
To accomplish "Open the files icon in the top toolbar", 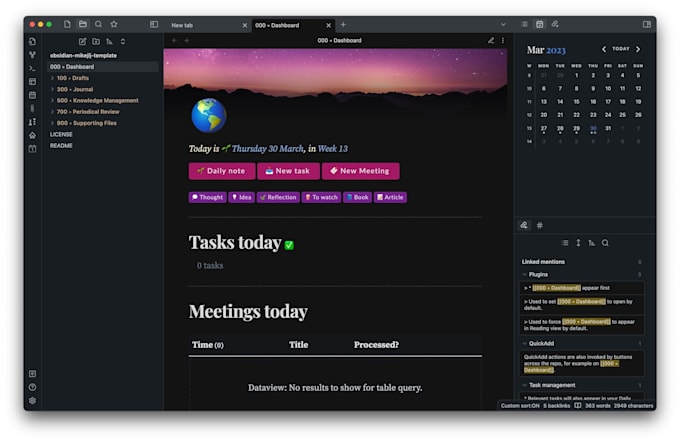I will [x=67, y=24].
